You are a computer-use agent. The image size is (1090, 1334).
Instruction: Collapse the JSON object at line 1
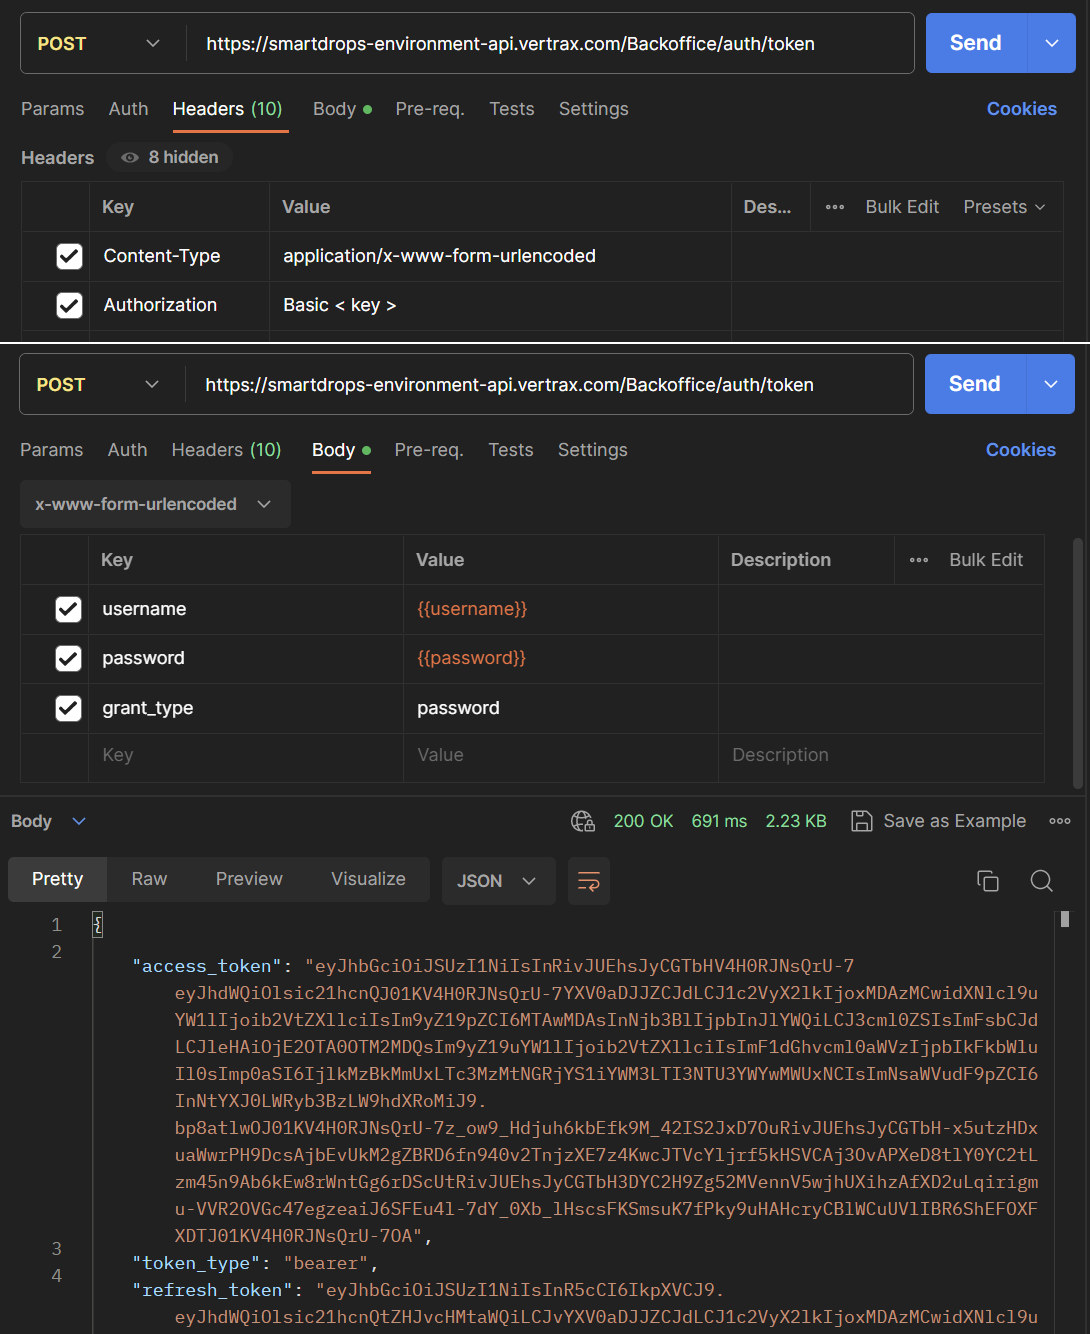coord(97,925)
